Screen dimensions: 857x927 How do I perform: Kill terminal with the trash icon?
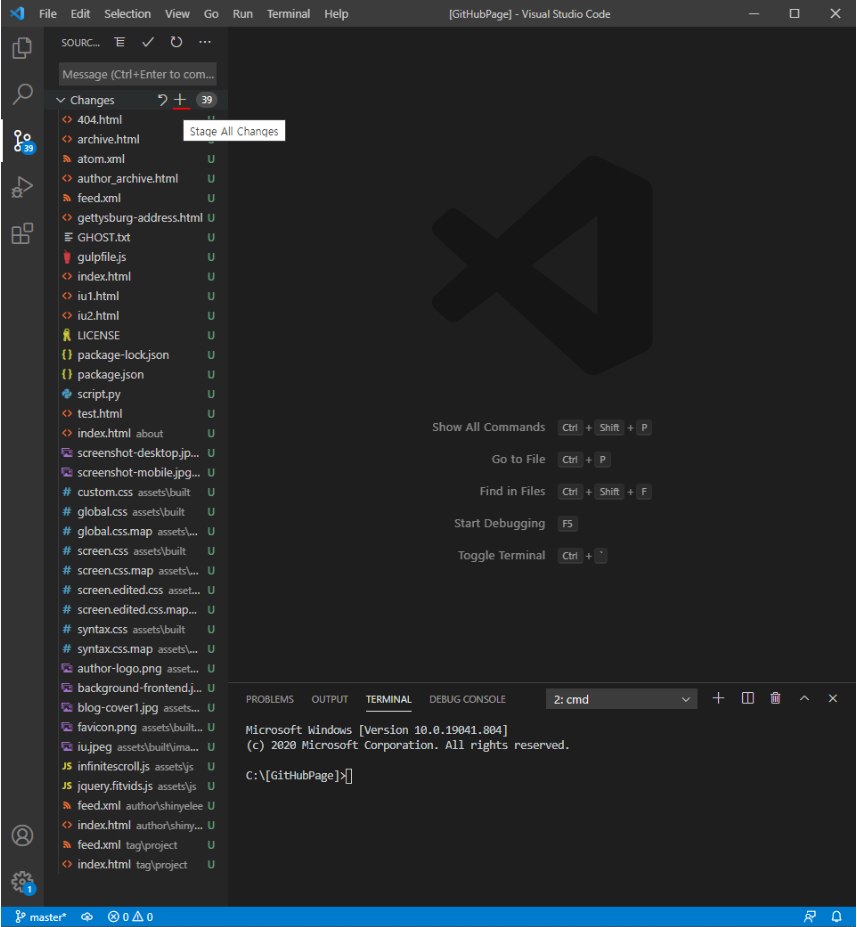click(775, 698)
